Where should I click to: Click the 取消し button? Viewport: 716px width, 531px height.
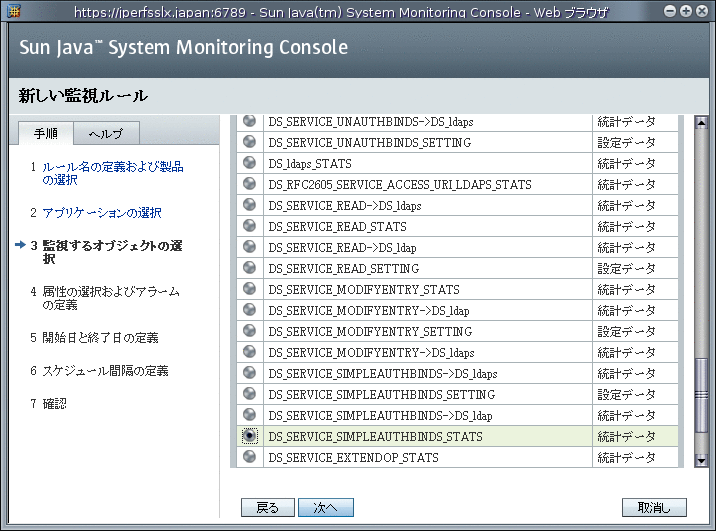654,507
